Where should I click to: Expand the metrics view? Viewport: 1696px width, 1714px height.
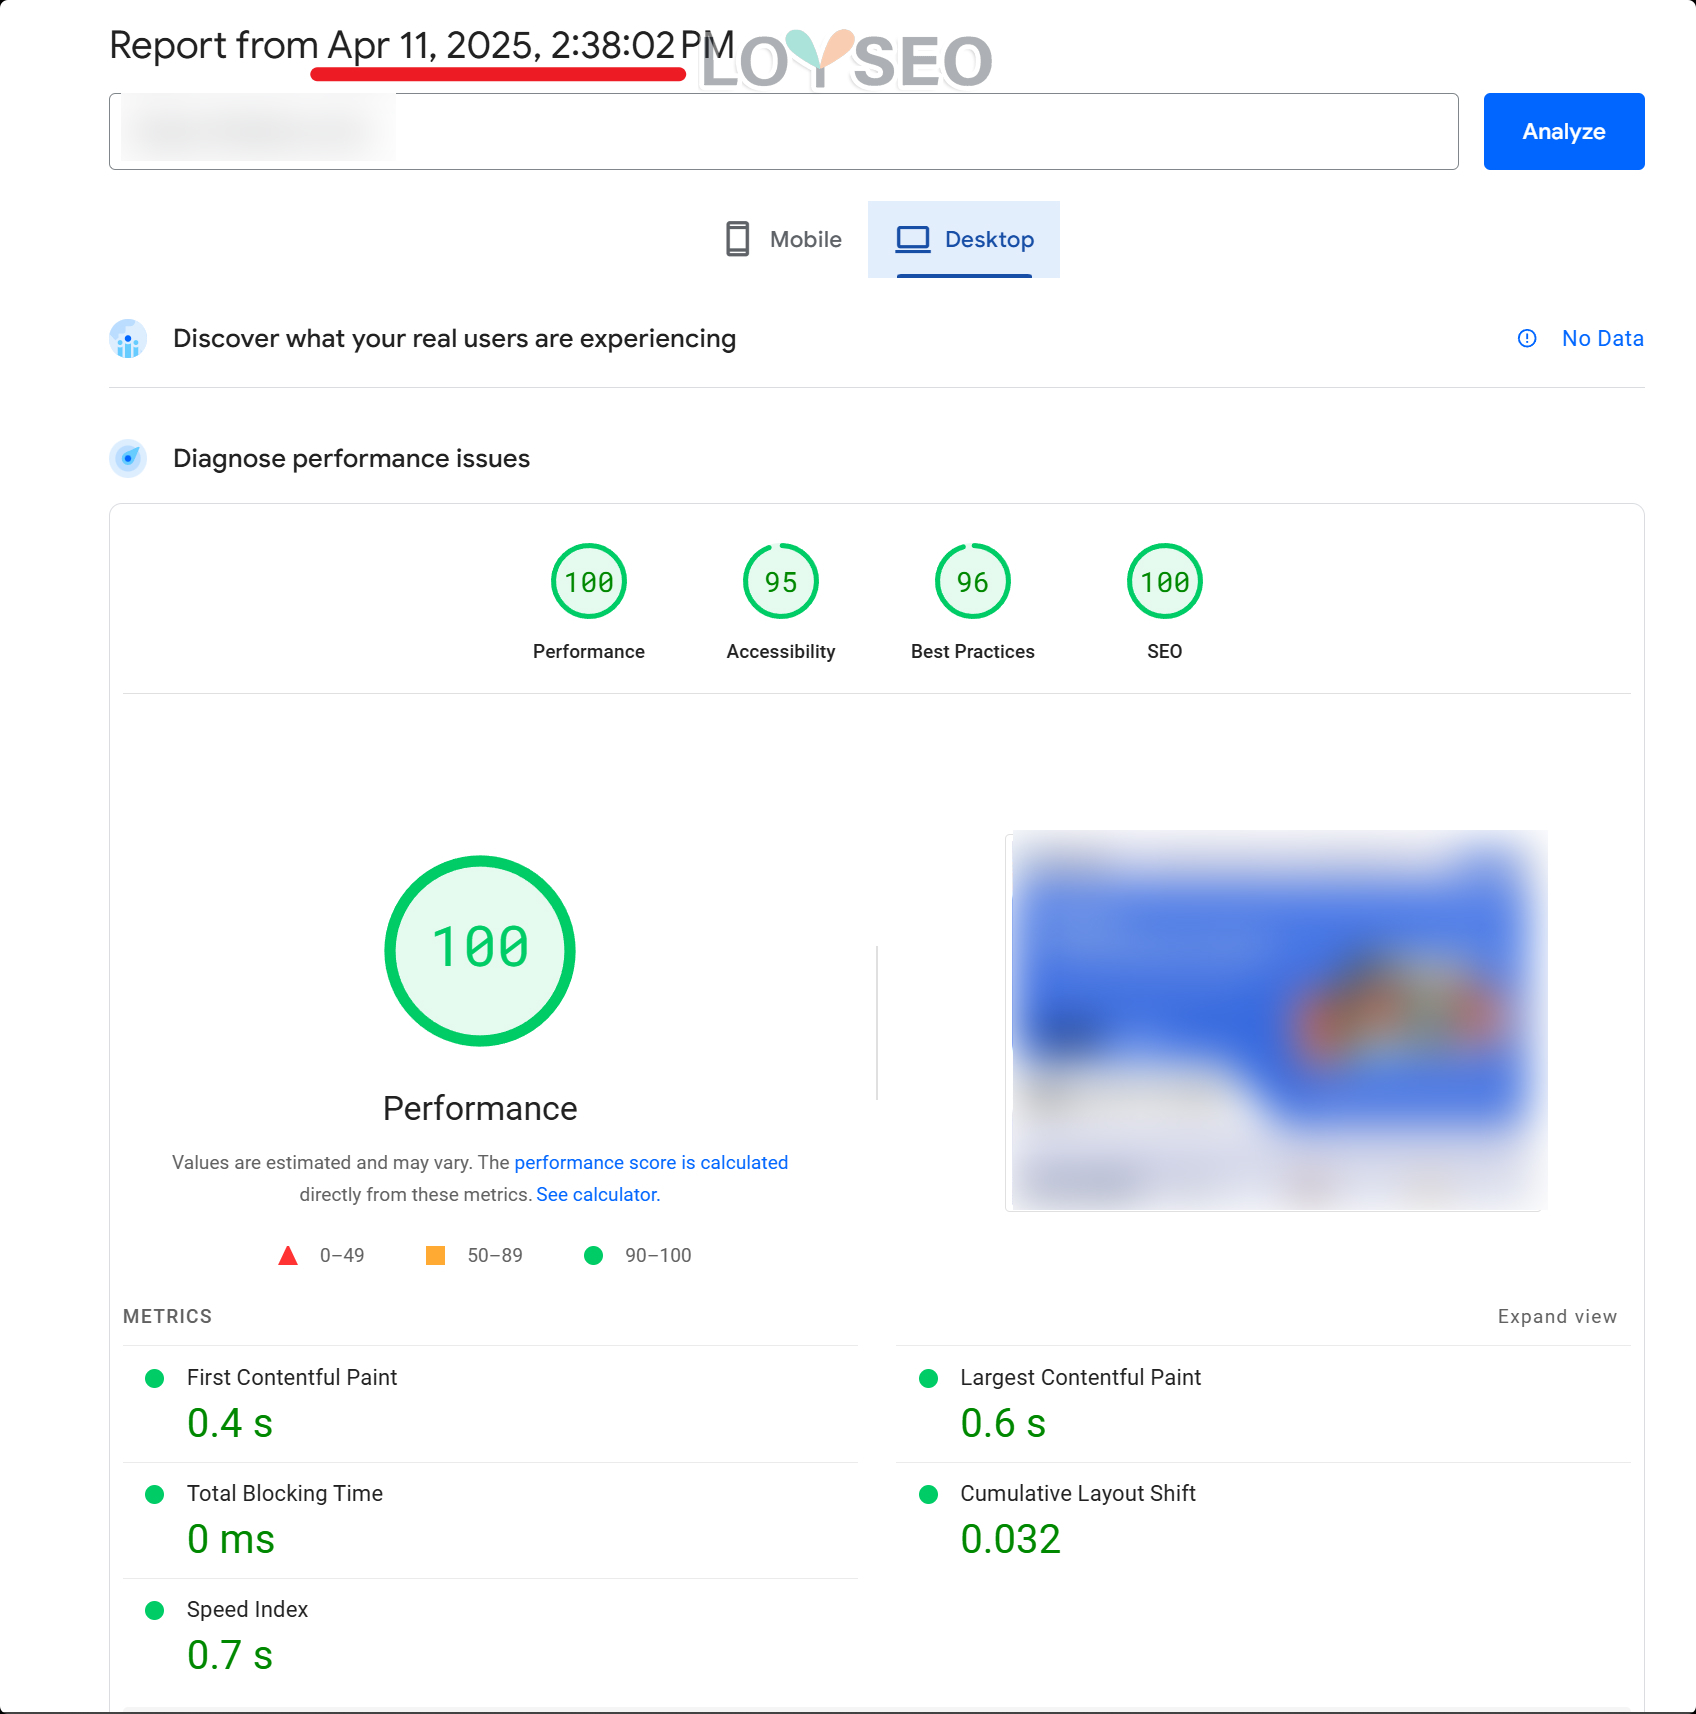pos(1557,1317)
